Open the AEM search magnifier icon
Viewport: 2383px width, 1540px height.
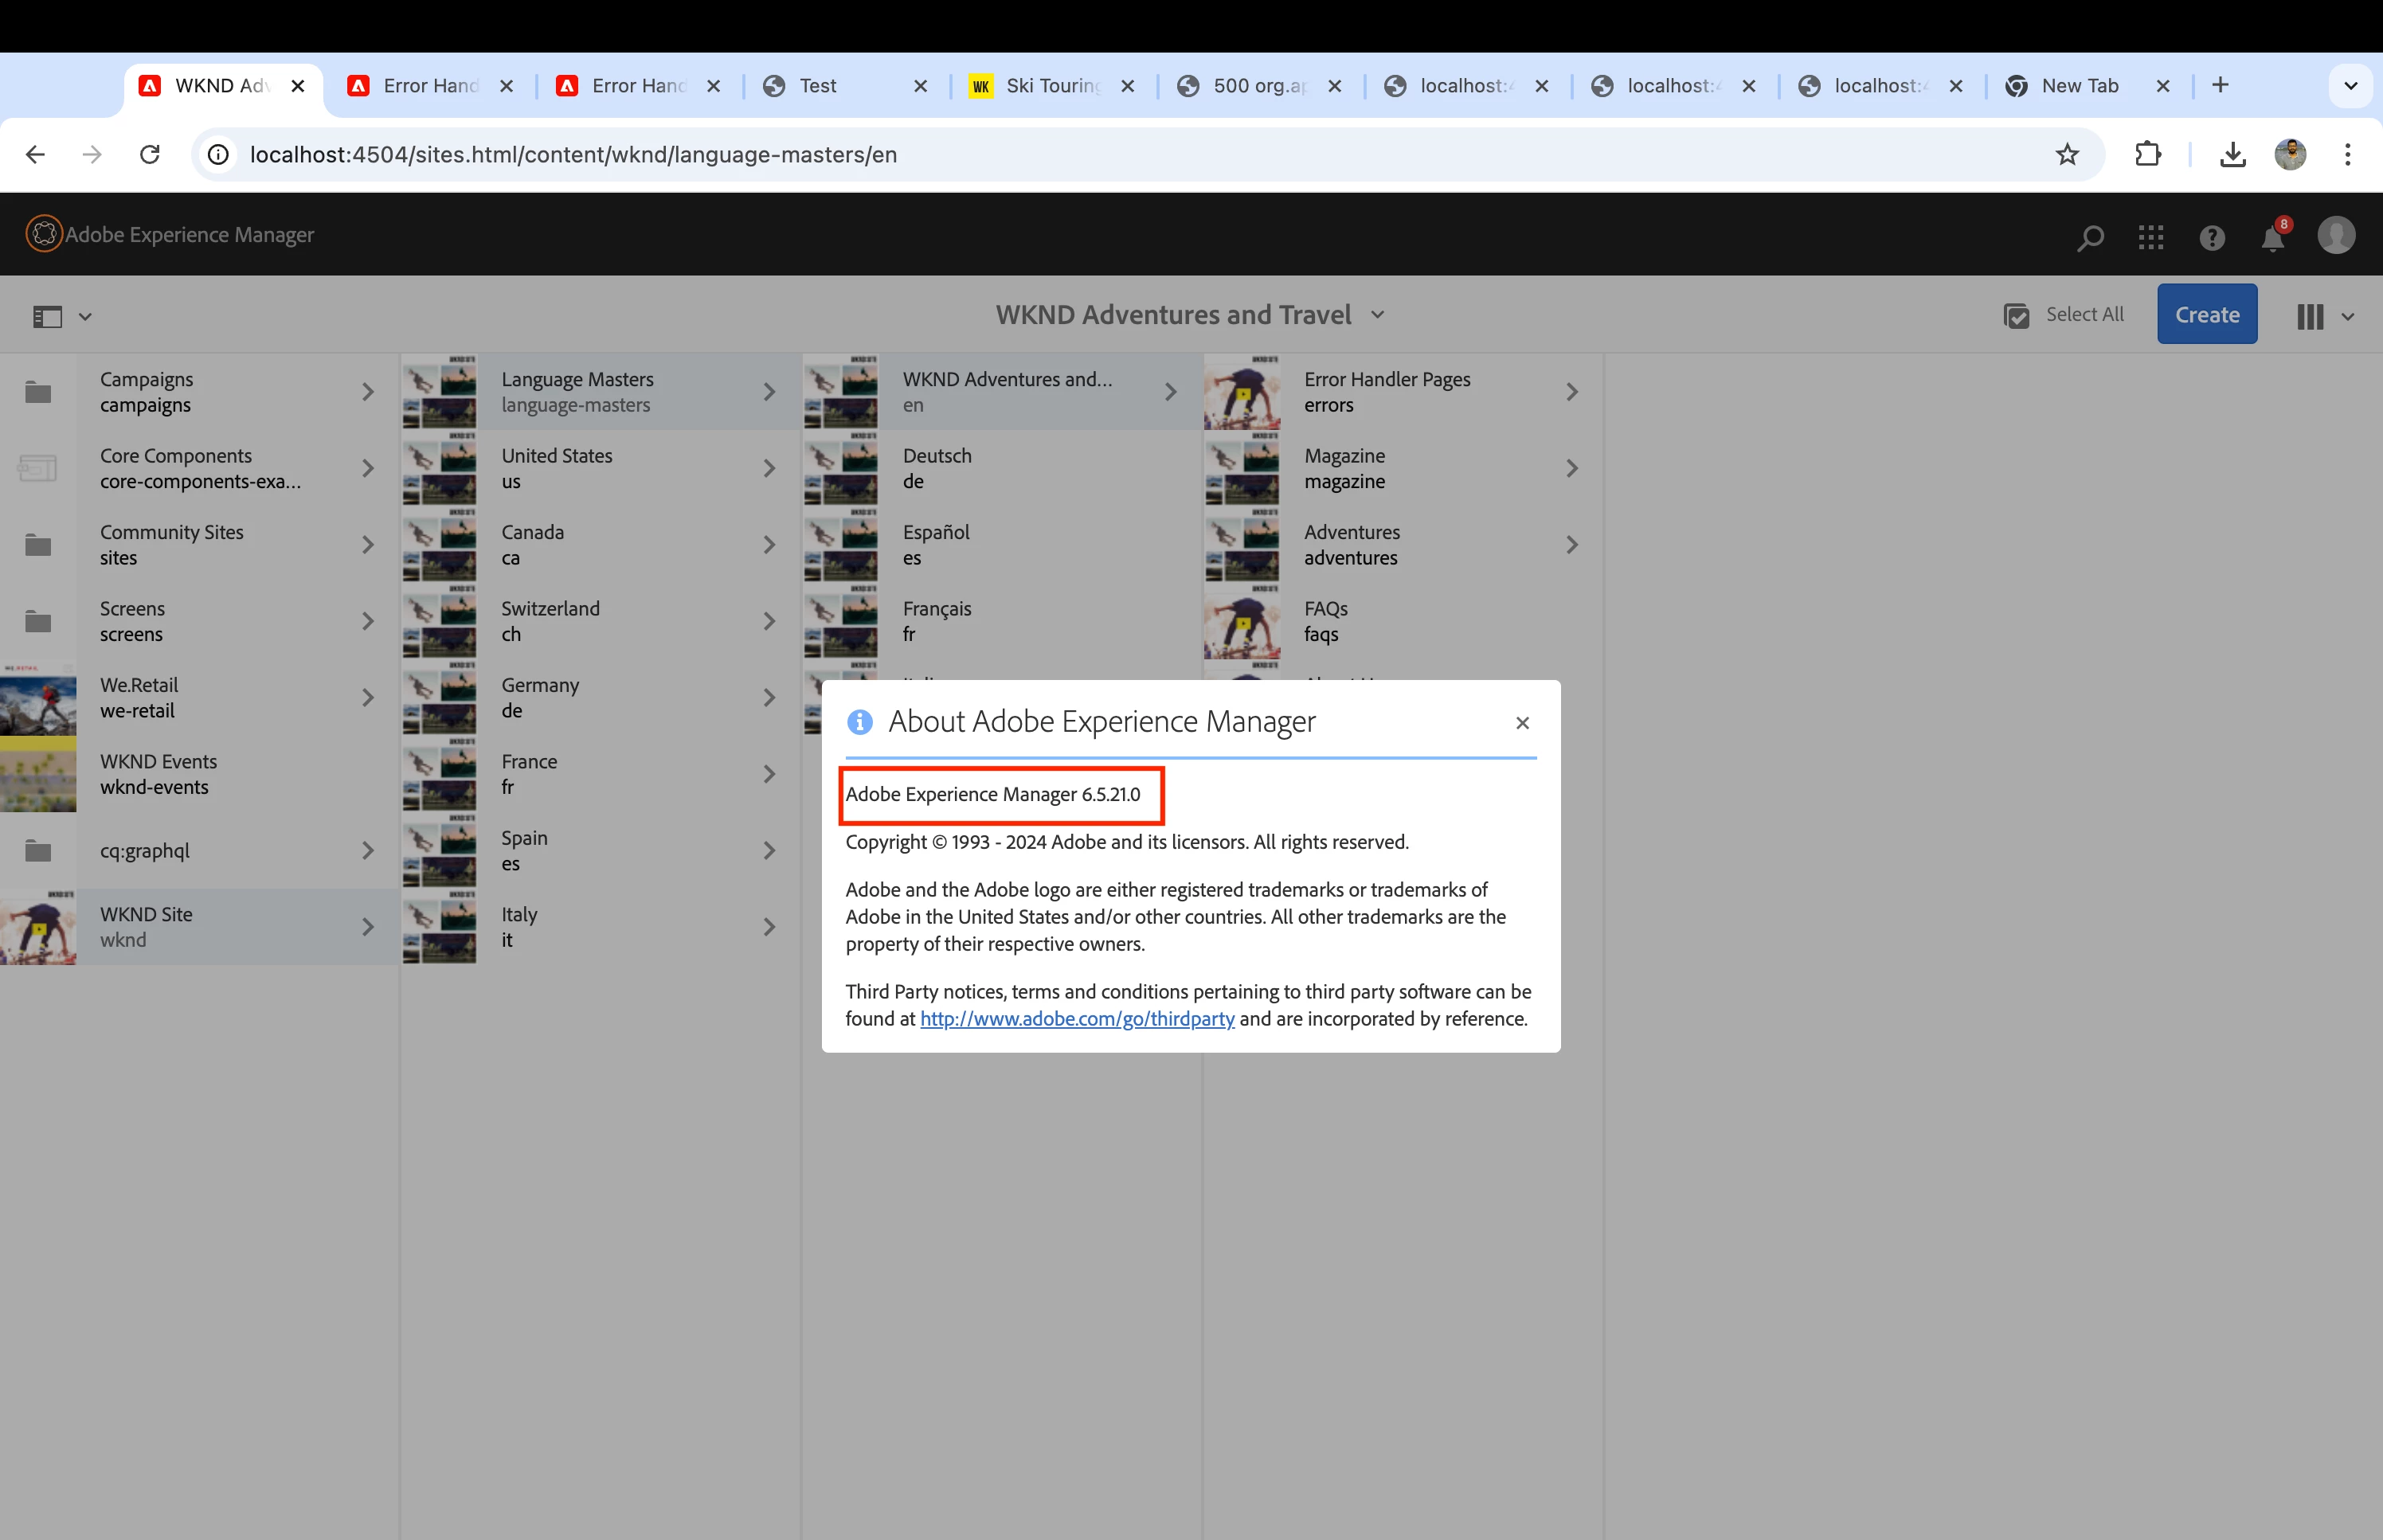point(2090,237)
